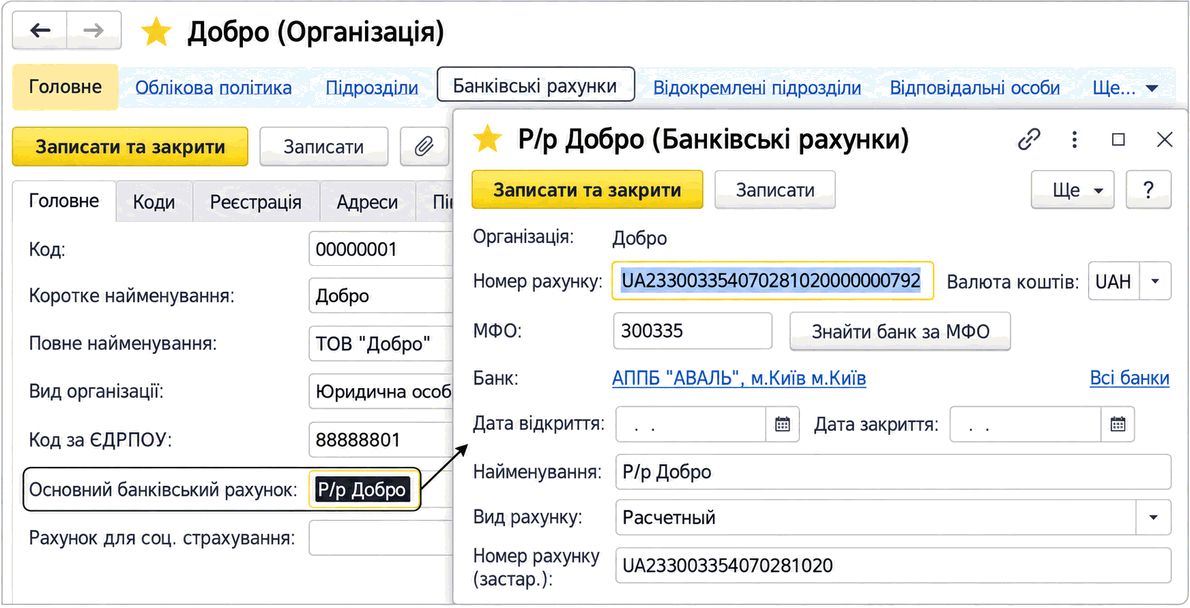Open Банківські рахунки section
The height and width of the screenshot is (608, 1190).
coord(535,85)
